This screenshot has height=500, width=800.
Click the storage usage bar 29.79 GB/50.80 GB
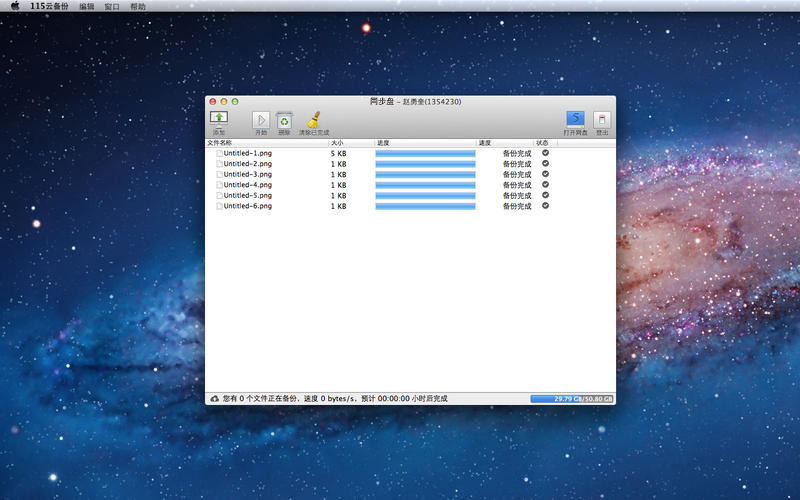[572, 398]
